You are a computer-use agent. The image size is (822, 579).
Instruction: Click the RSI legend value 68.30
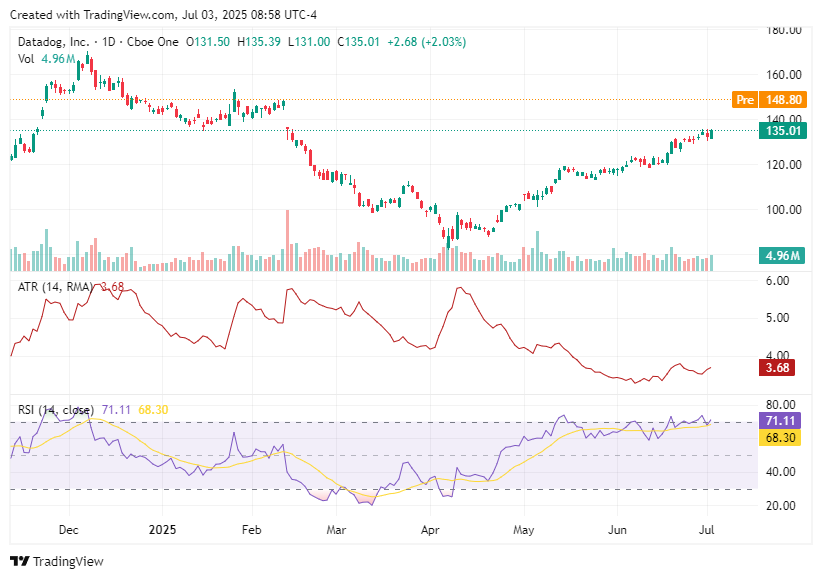pyautogui.click(x=153, y=410)
